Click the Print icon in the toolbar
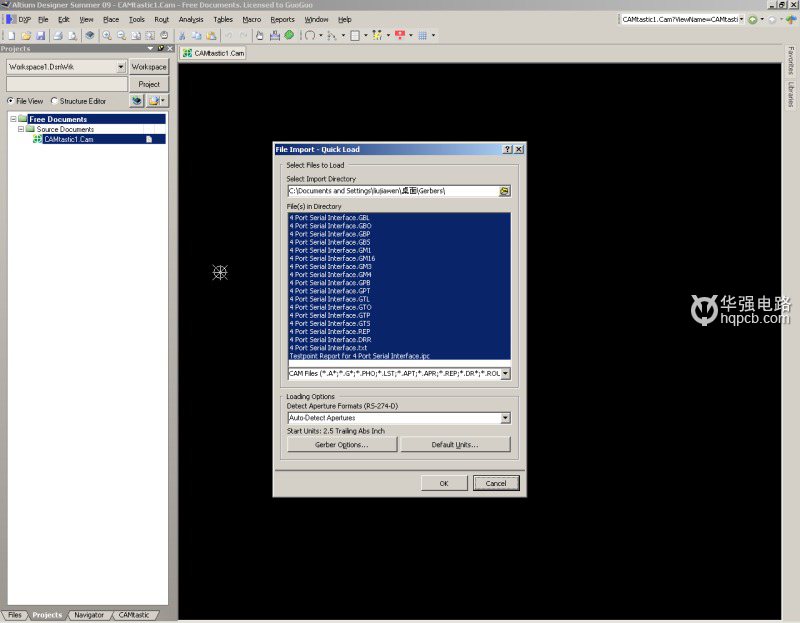Screen dimensions: 800x623 tap(58, 35)
